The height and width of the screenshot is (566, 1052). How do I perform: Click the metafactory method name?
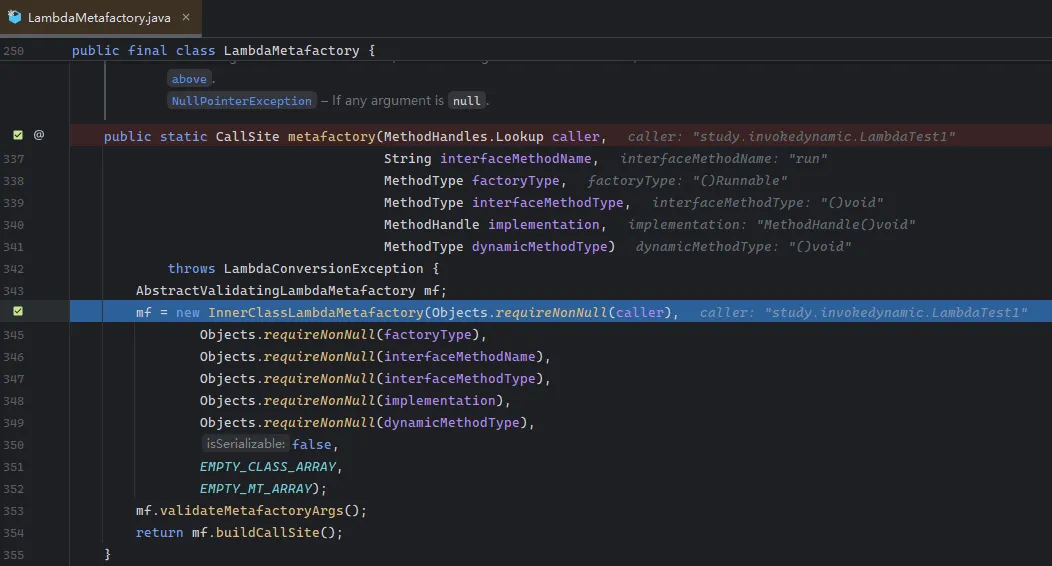point(331,137)
